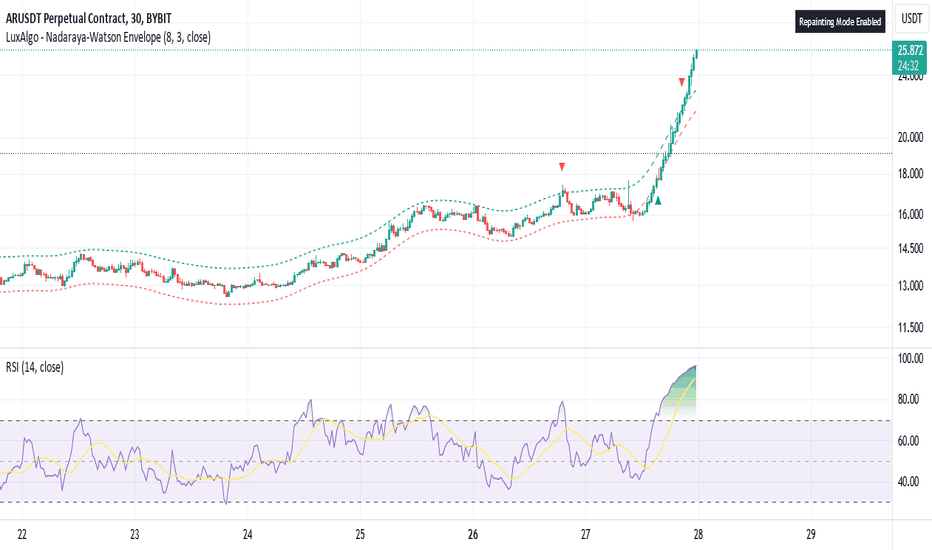Click the 20.000 price axis label
This screenshot has width=932, height=550.
910,137
